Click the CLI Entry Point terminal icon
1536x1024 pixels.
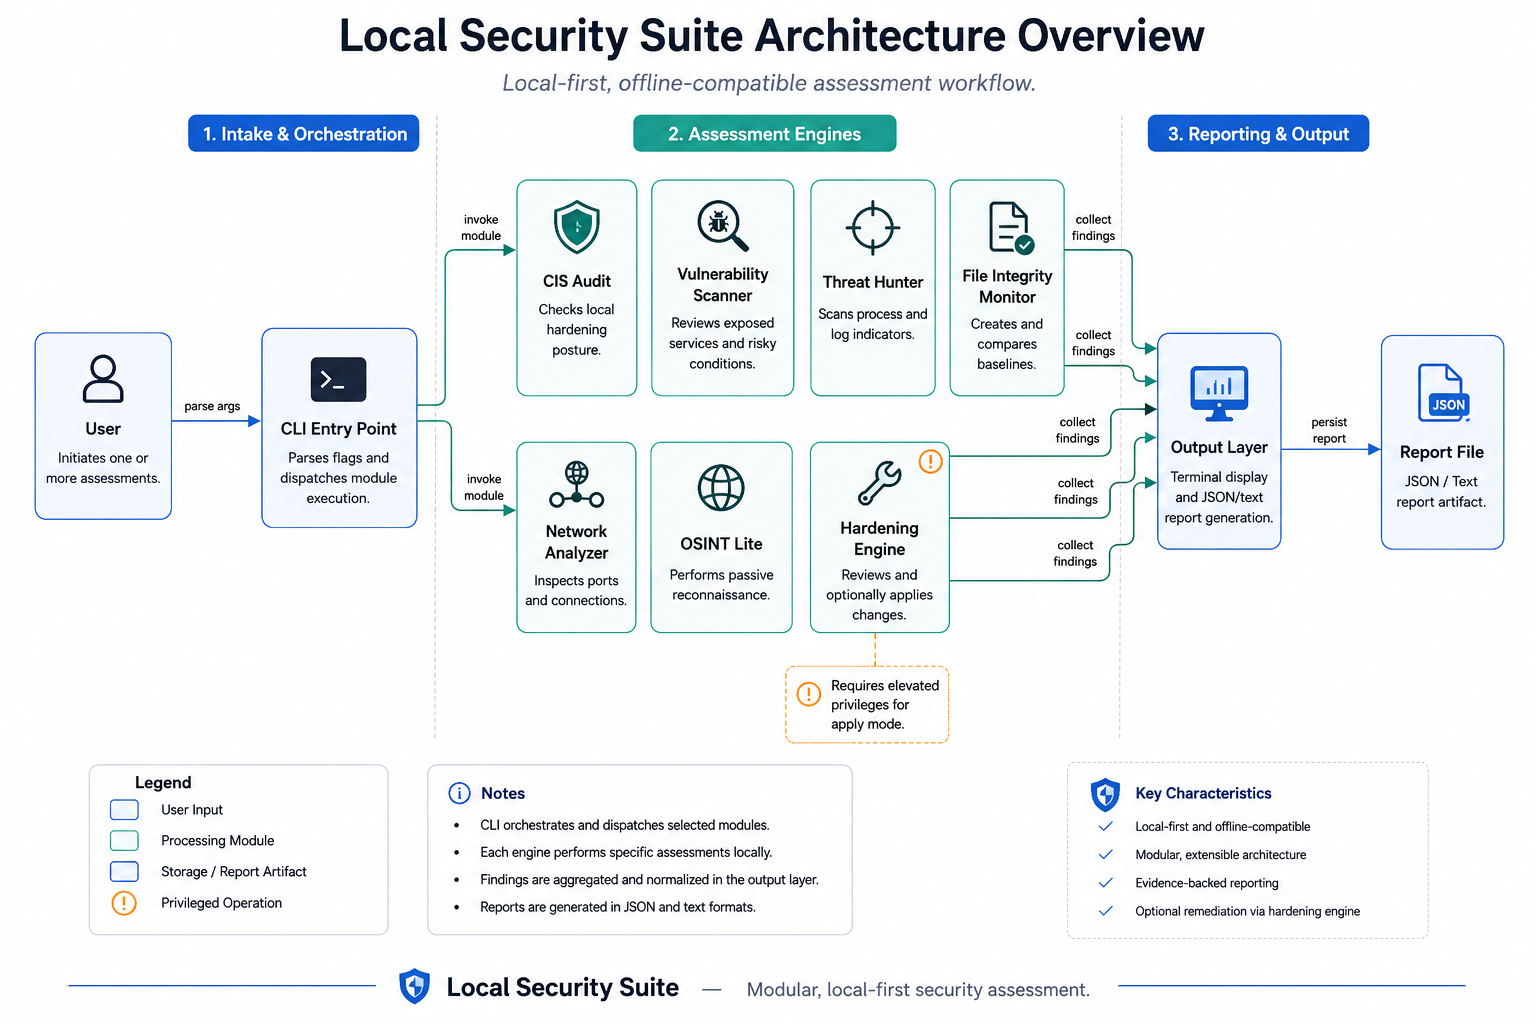pyautogui.click(x=338, y=380)
